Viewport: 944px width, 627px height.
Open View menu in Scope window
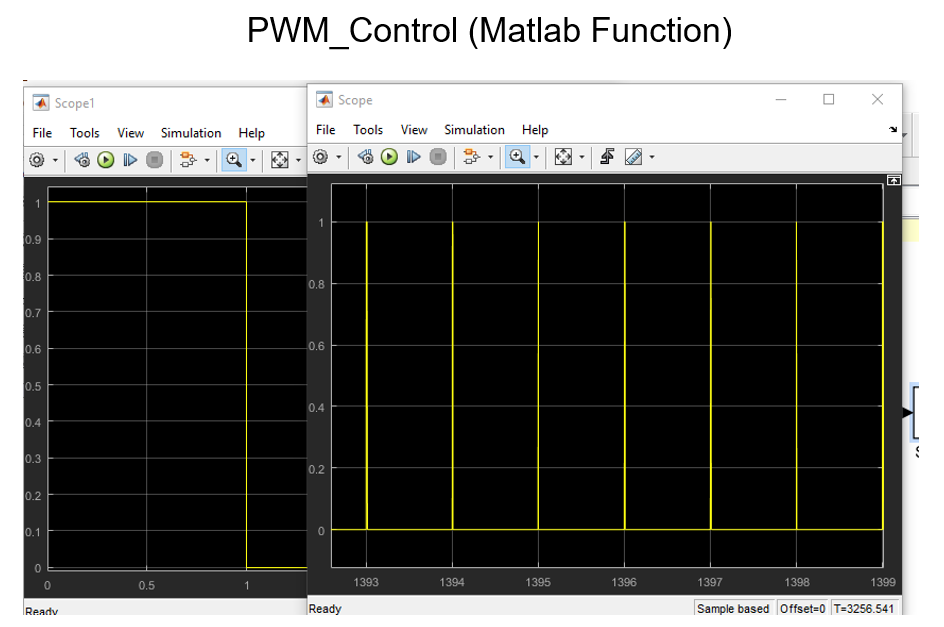tap(414, 130)
